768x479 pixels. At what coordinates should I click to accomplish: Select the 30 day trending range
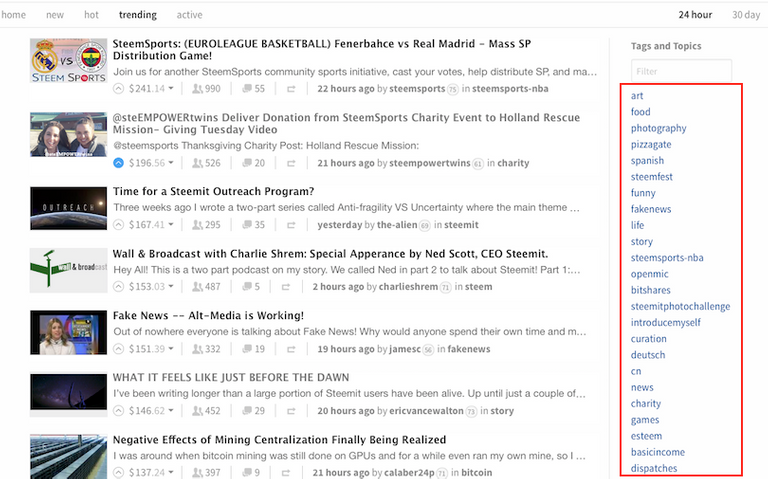pyautogui.click(x=746, y=15)
